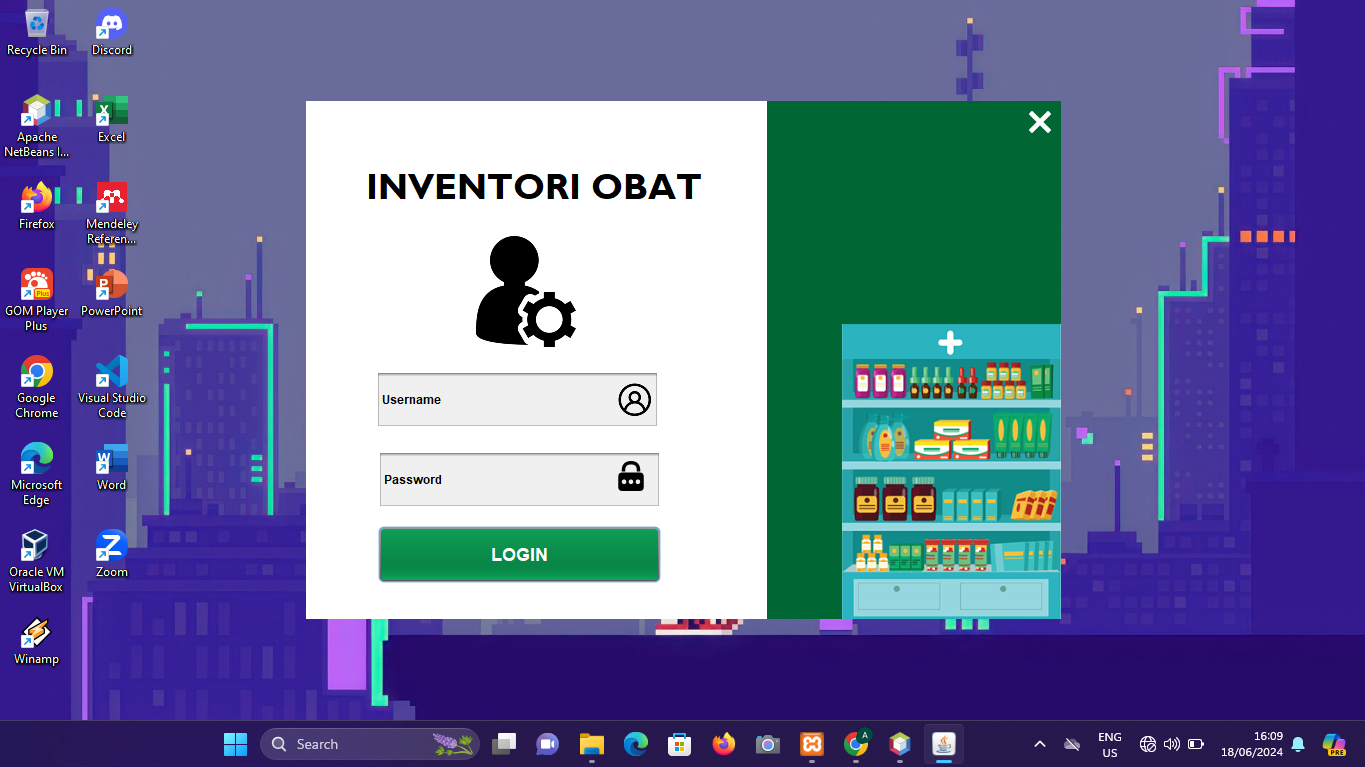Open the Windows Start menu

tap(235, 744)
